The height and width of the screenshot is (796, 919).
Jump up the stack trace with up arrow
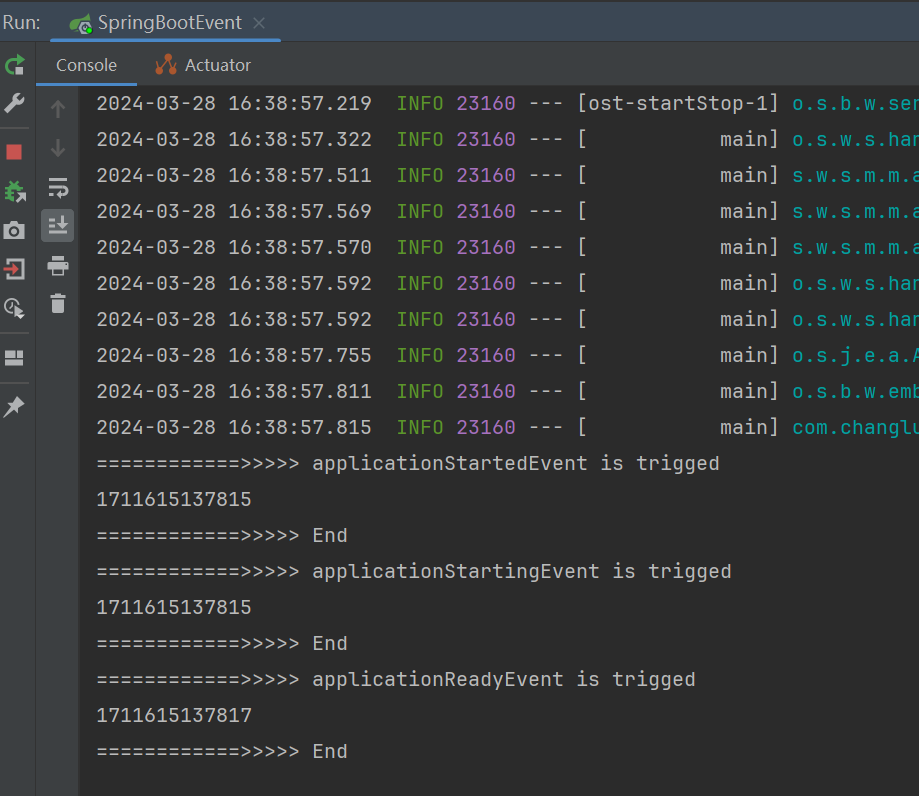[x=57, y=109]
